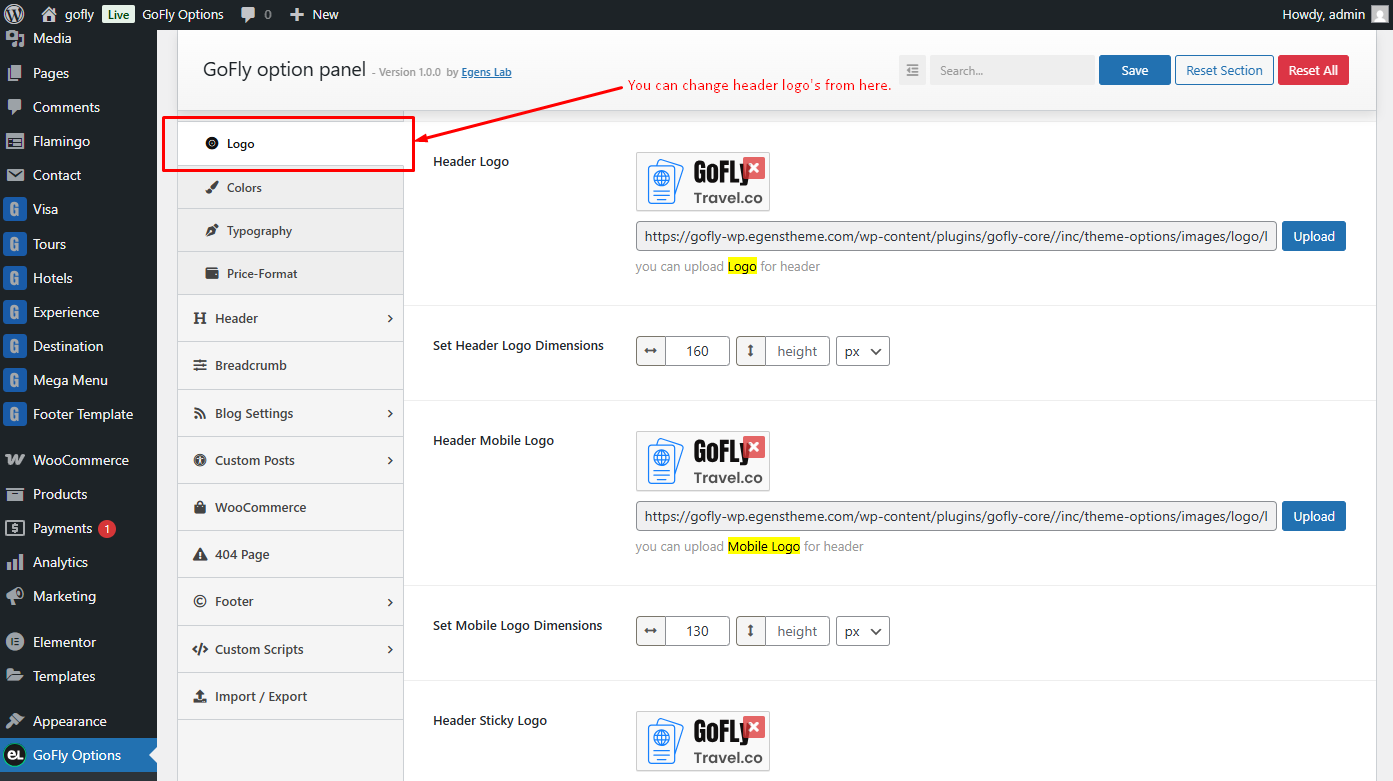This screenshot has height=781, width=1393.
Task: Open the Breadcrumb options tab
Action: [x=290, y=365]
